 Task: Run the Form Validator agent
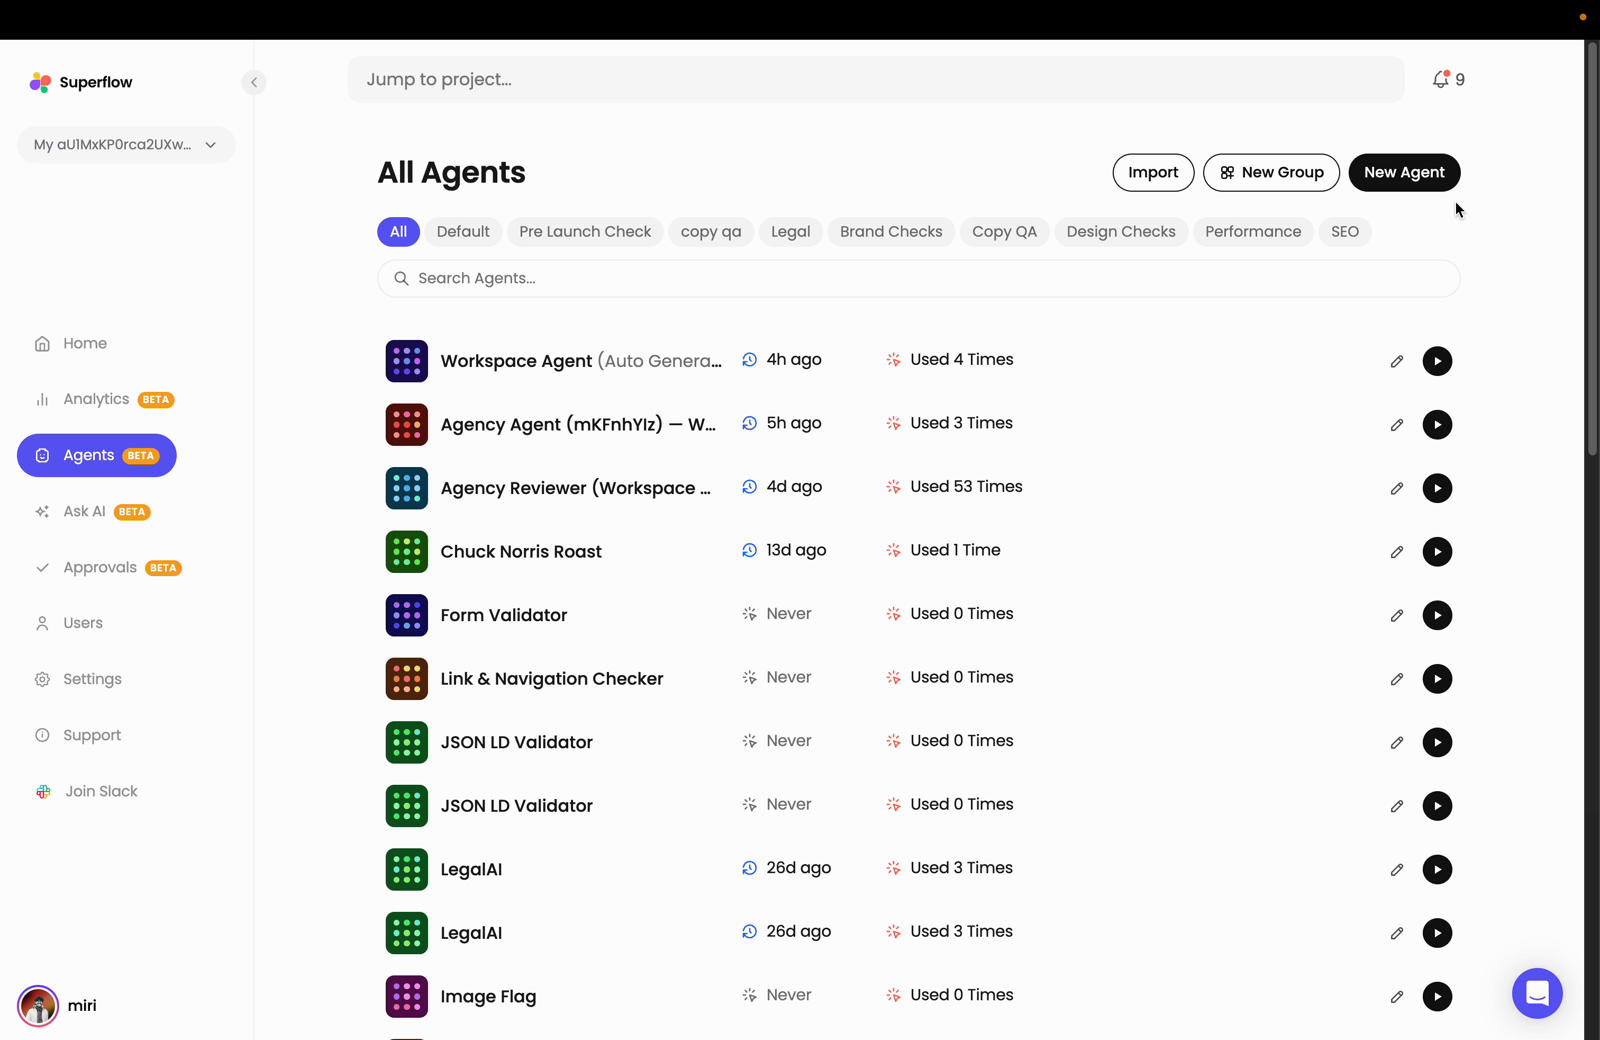point(1437,615)
